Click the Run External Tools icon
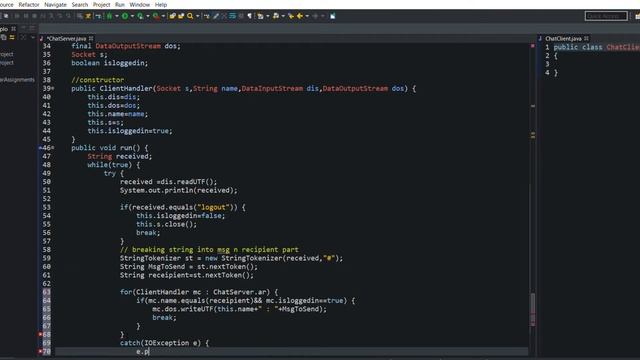640x360 pixels. click(x=156, y=16)
